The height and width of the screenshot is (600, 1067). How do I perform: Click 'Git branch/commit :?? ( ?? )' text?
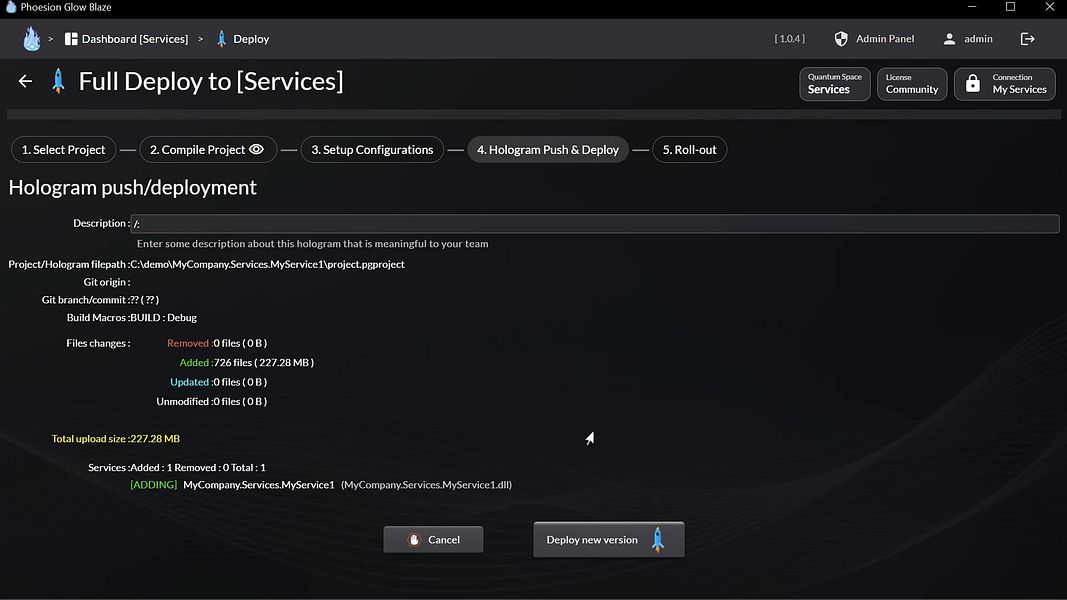click(100, 300)
